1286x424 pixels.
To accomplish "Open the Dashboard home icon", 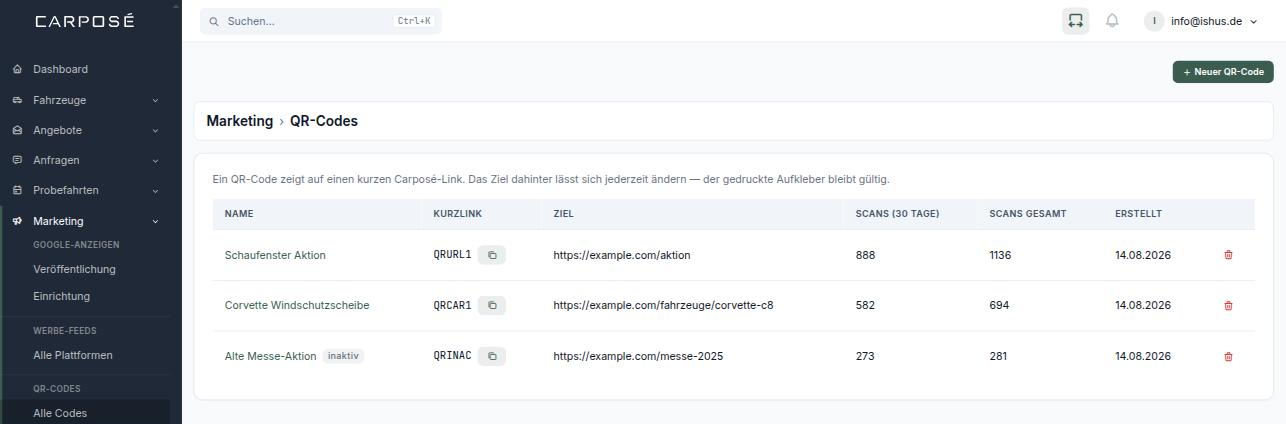I will pyautogui.click(x=17, y=69).
